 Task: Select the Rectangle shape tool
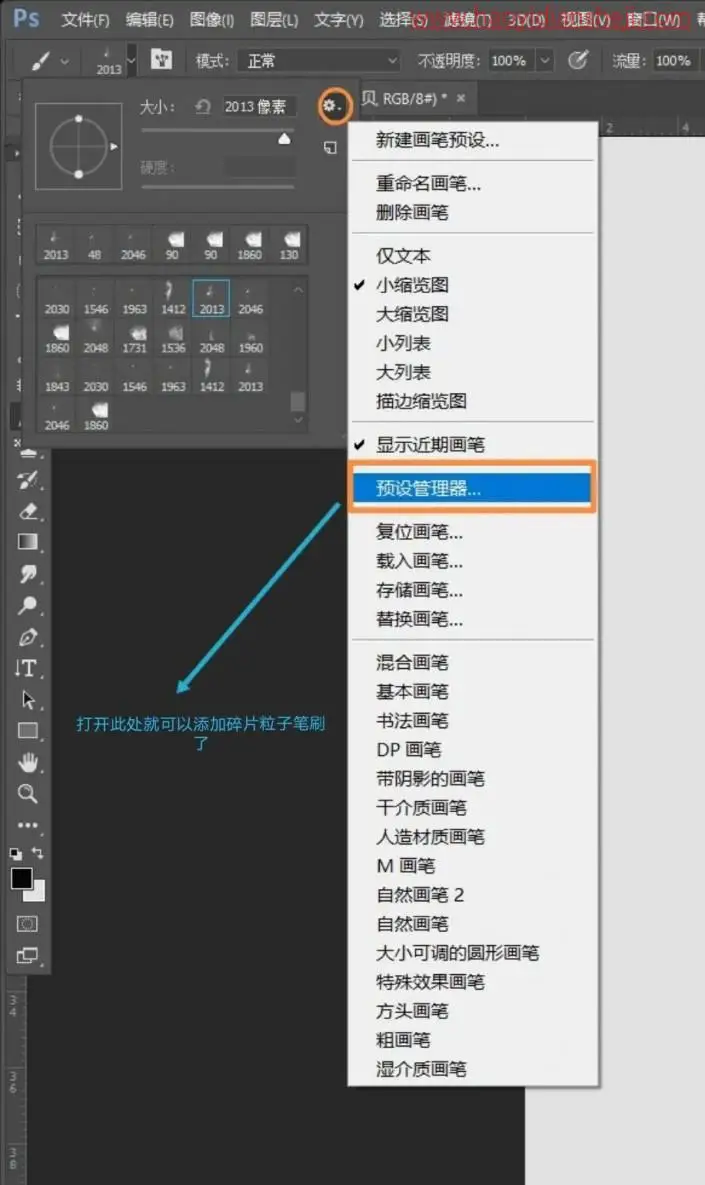(x=28, y=731)
